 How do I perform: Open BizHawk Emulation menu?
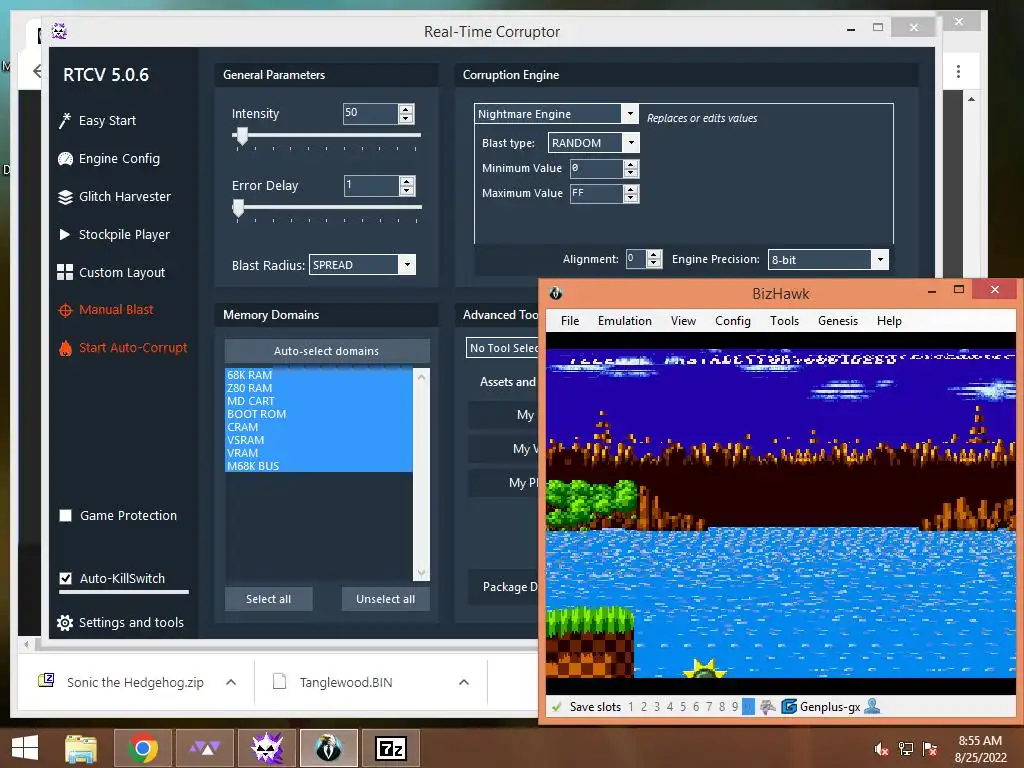click(625, 321)
